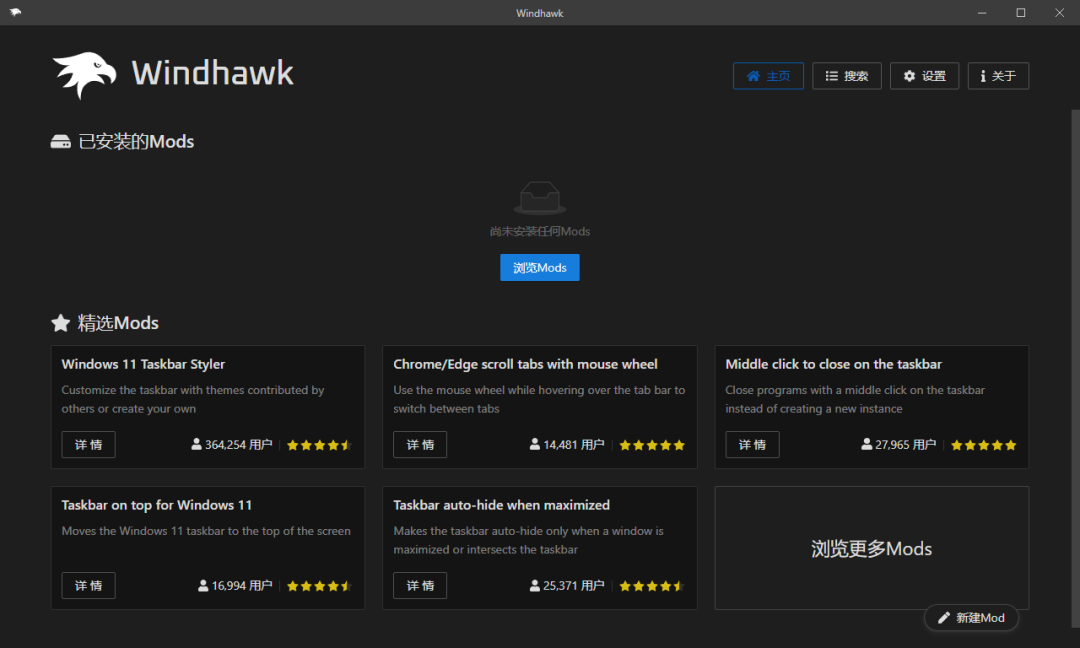Open 详情 for Chrome/Edge scroll tabs mod
The height and width of the screenshot is (648, 1080).
(x=420, y=444)
